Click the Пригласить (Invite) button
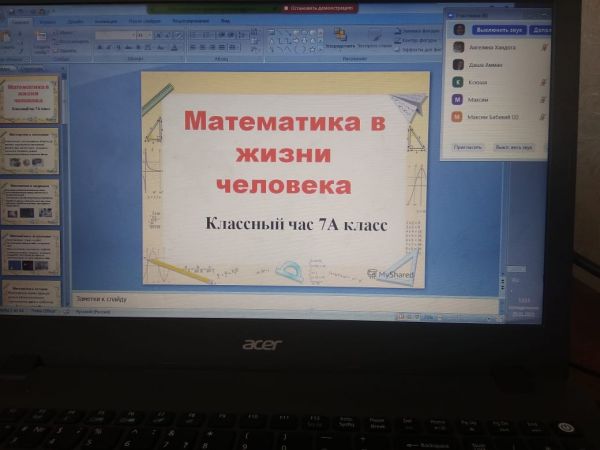The image size is (600, 450). point(468,147)
